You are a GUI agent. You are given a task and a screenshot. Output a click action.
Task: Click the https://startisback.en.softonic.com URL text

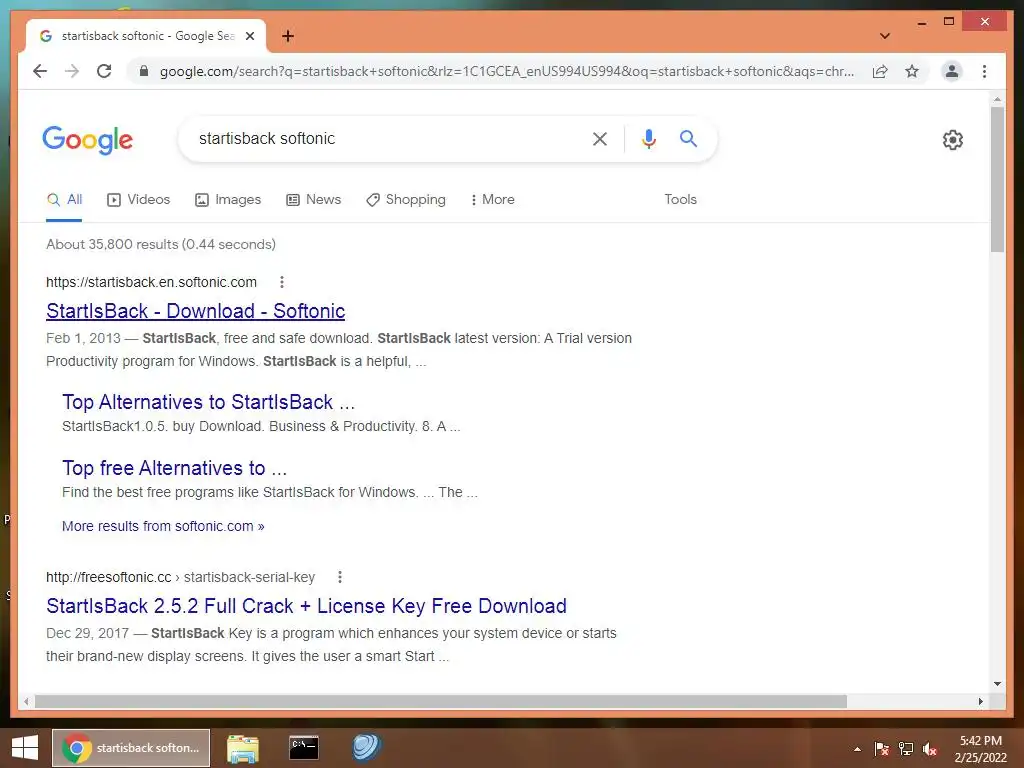(151, 282)
